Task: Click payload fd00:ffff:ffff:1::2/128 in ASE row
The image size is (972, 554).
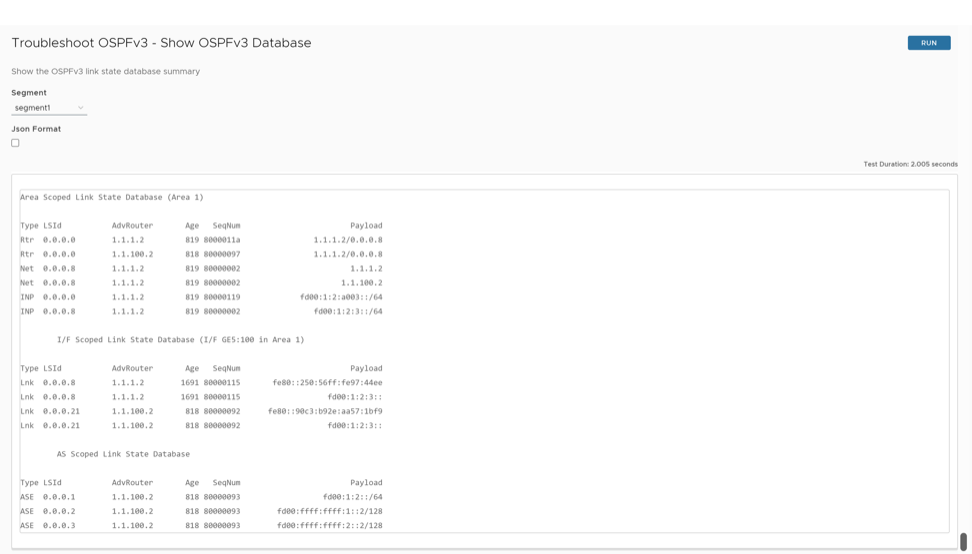Action: [329, 511]
